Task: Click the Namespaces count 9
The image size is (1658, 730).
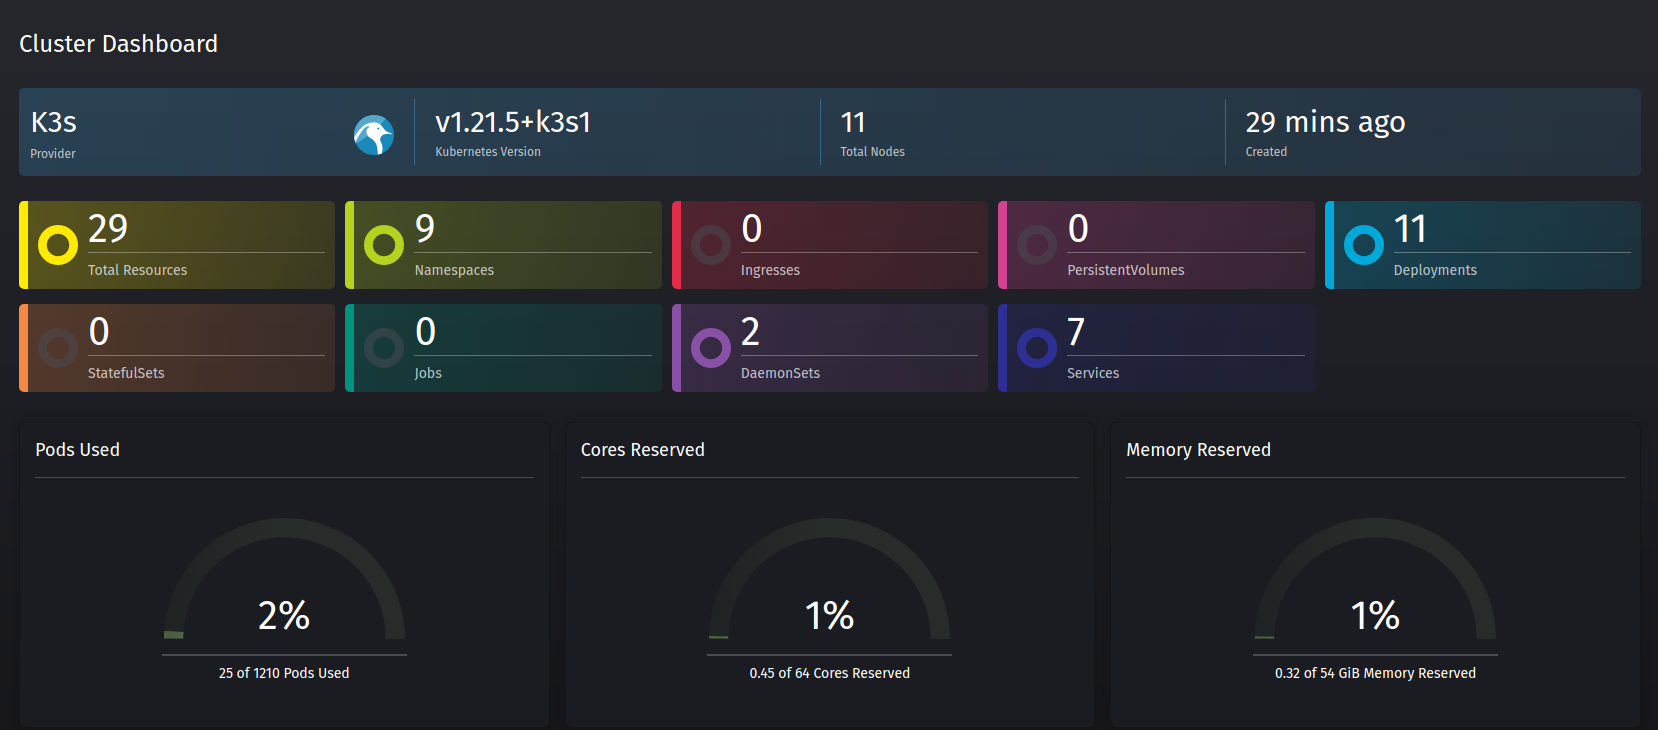Action: (x=425, y=229)
